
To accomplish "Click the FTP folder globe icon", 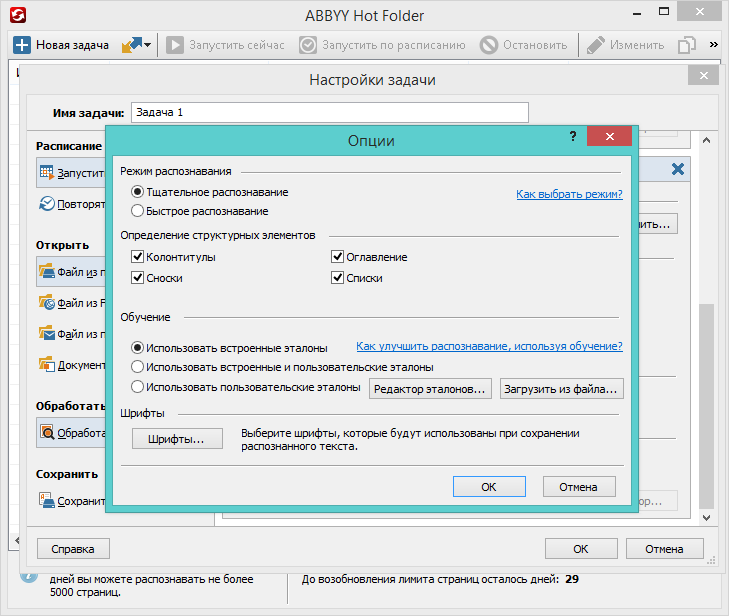I will (46, 303).
